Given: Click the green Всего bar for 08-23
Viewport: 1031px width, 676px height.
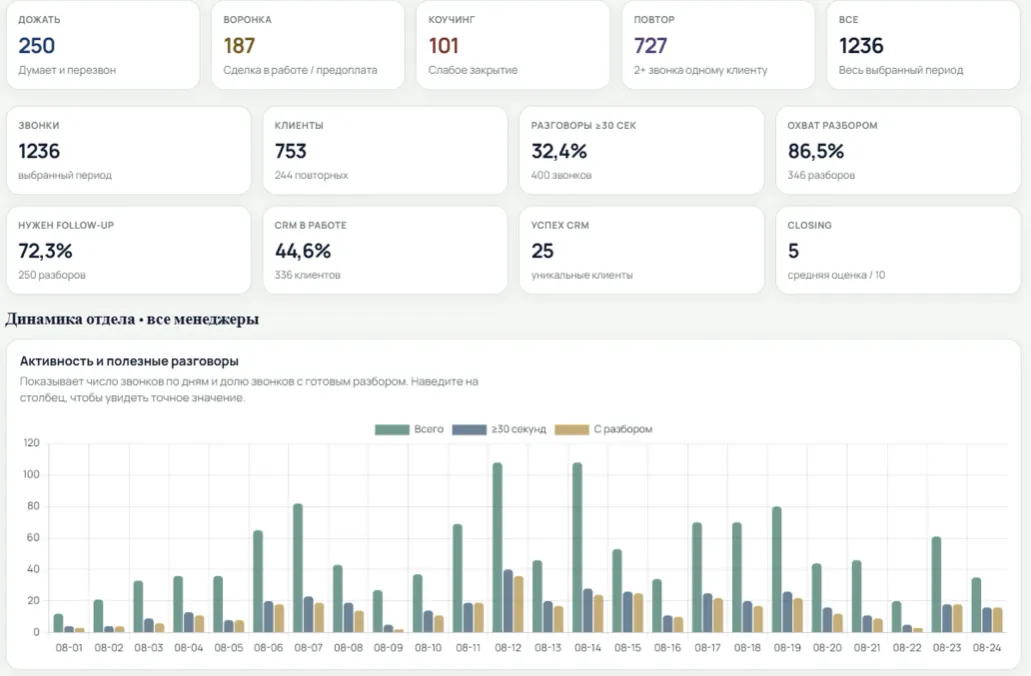Looking at the screenshot, I should click(x=936, y=585).
